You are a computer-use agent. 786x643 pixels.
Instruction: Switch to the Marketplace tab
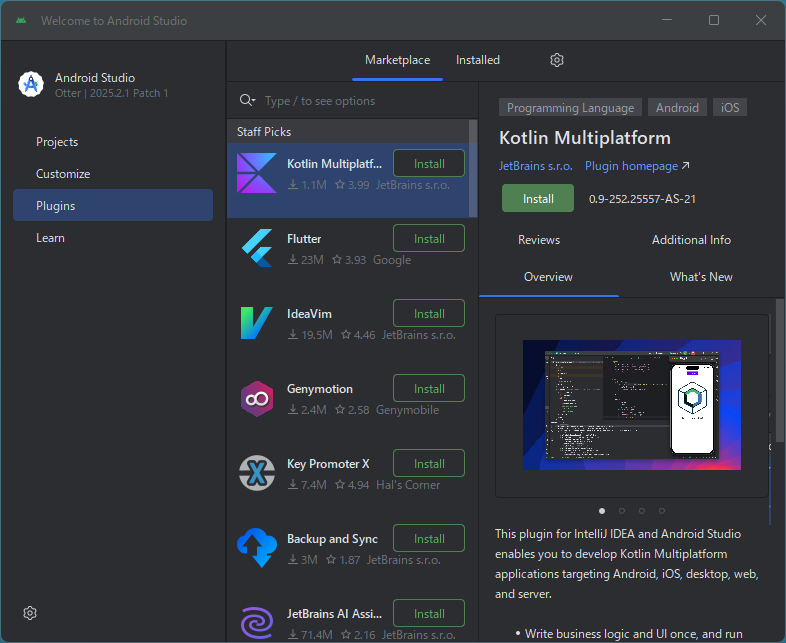tap(398, 60)
